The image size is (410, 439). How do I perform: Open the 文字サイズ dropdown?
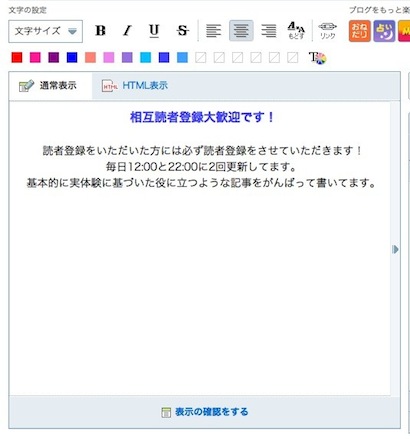tap(45, 31)
